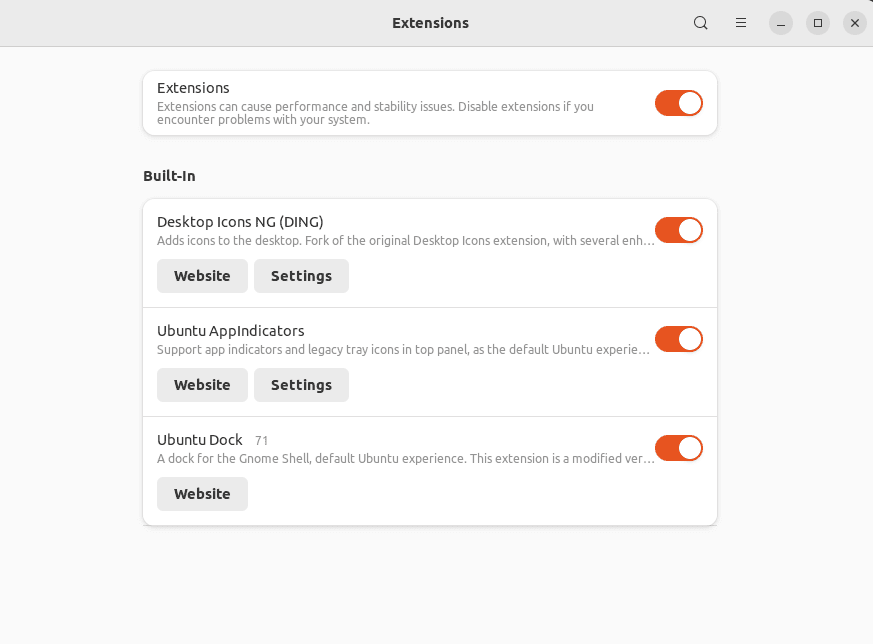Visit the Desktop Icons NG website

[202, 275]
